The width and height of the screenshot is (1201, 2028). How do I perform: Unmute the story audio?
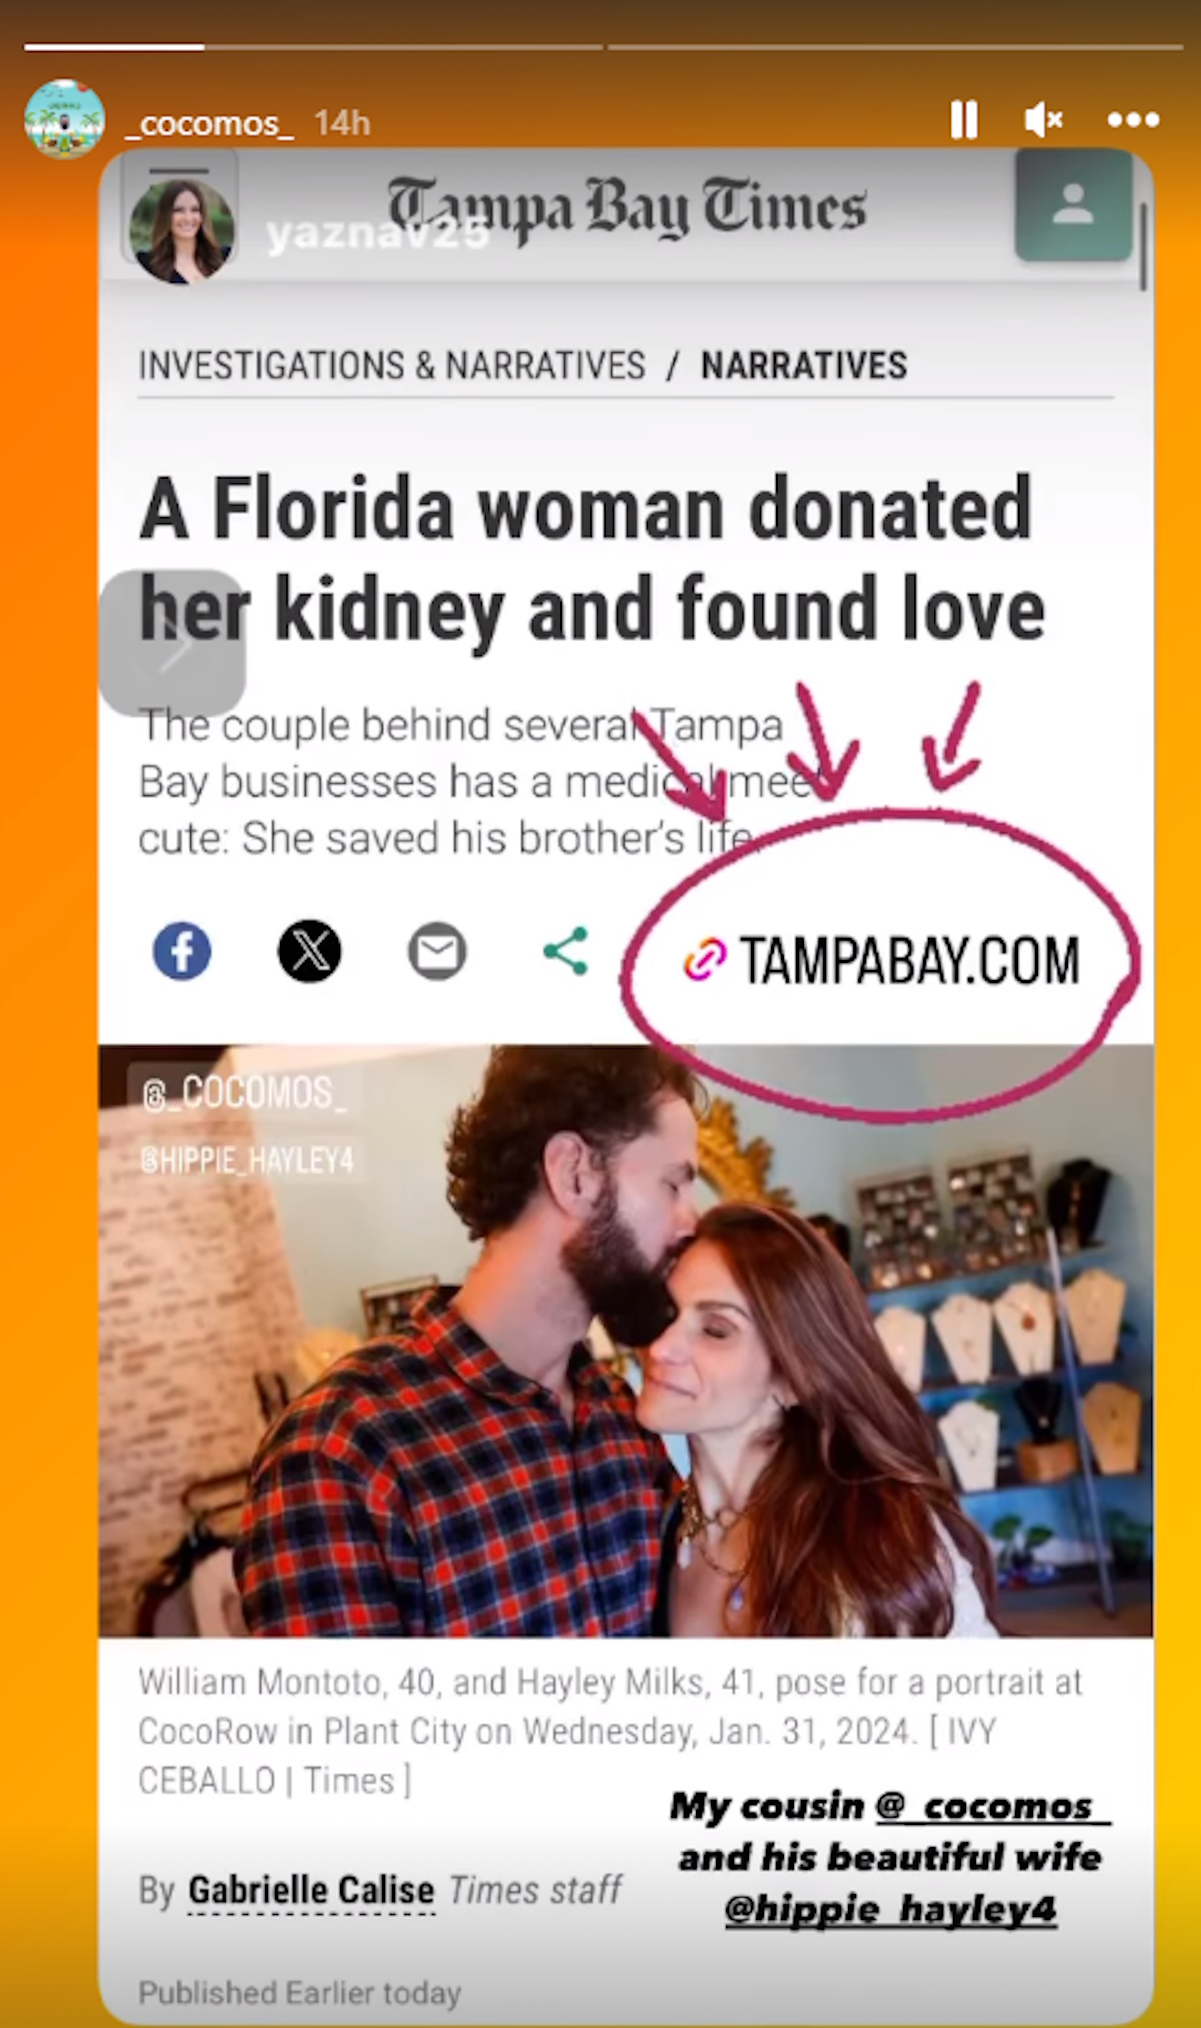pos(1044,120)
